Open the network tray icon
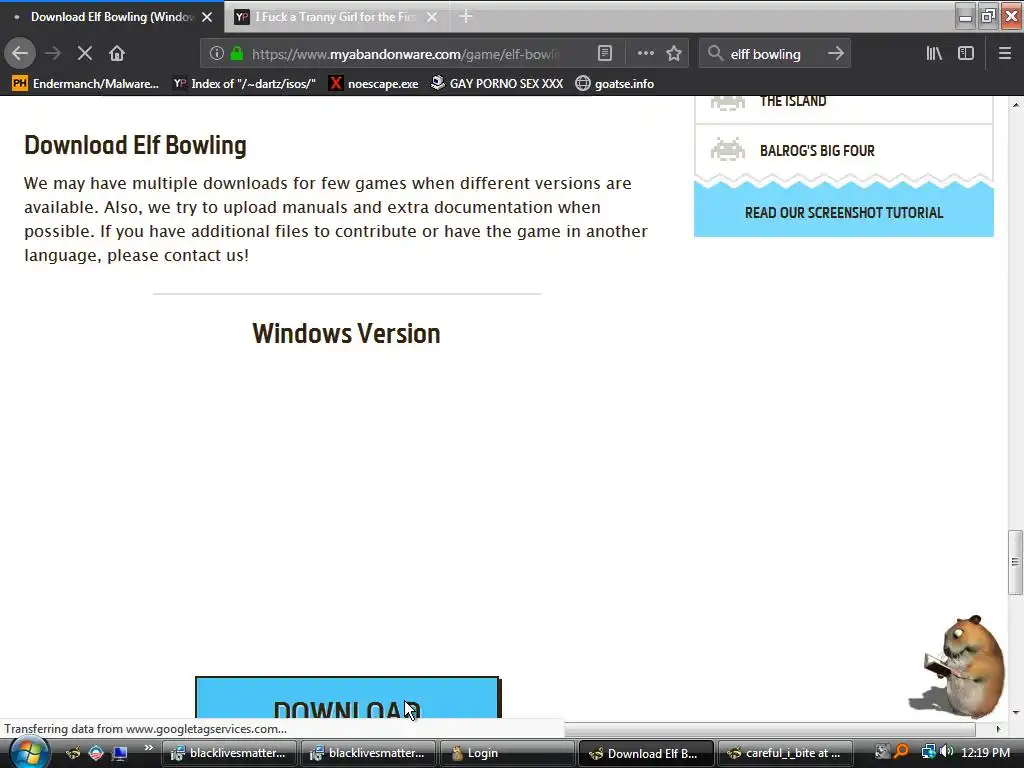1024x768 pixels. pos(928,752)
